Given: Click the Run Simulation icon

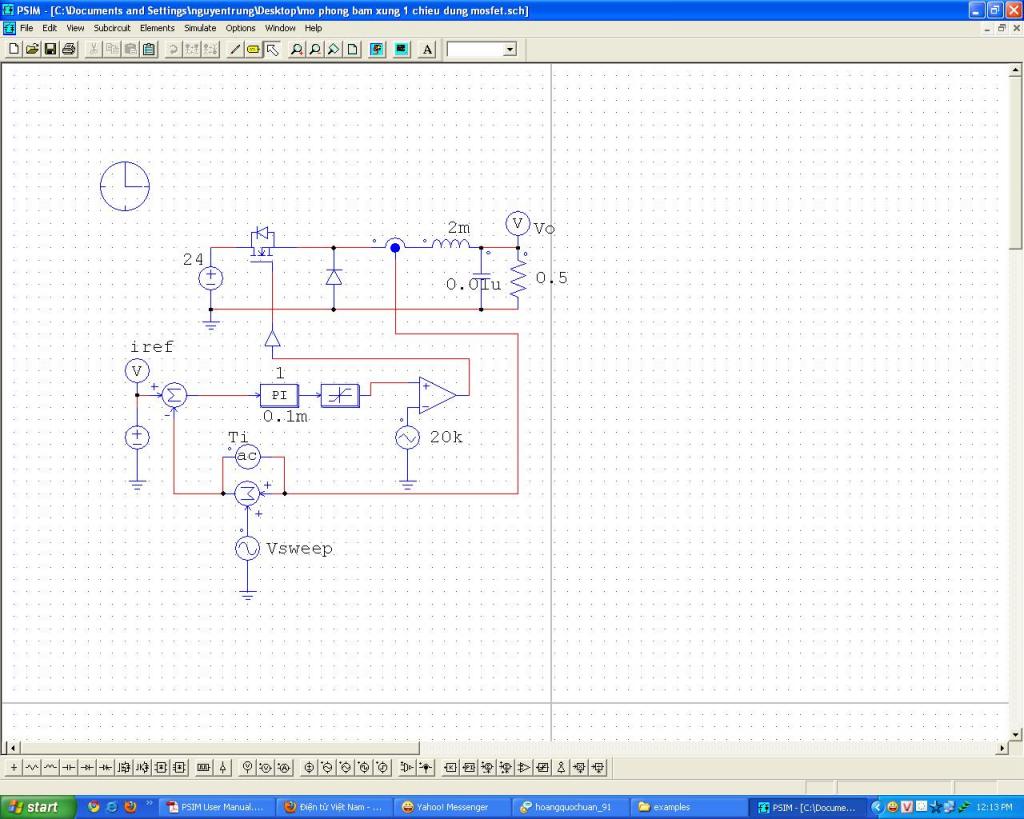Looking at the screenshot, I should click(377, 49).
